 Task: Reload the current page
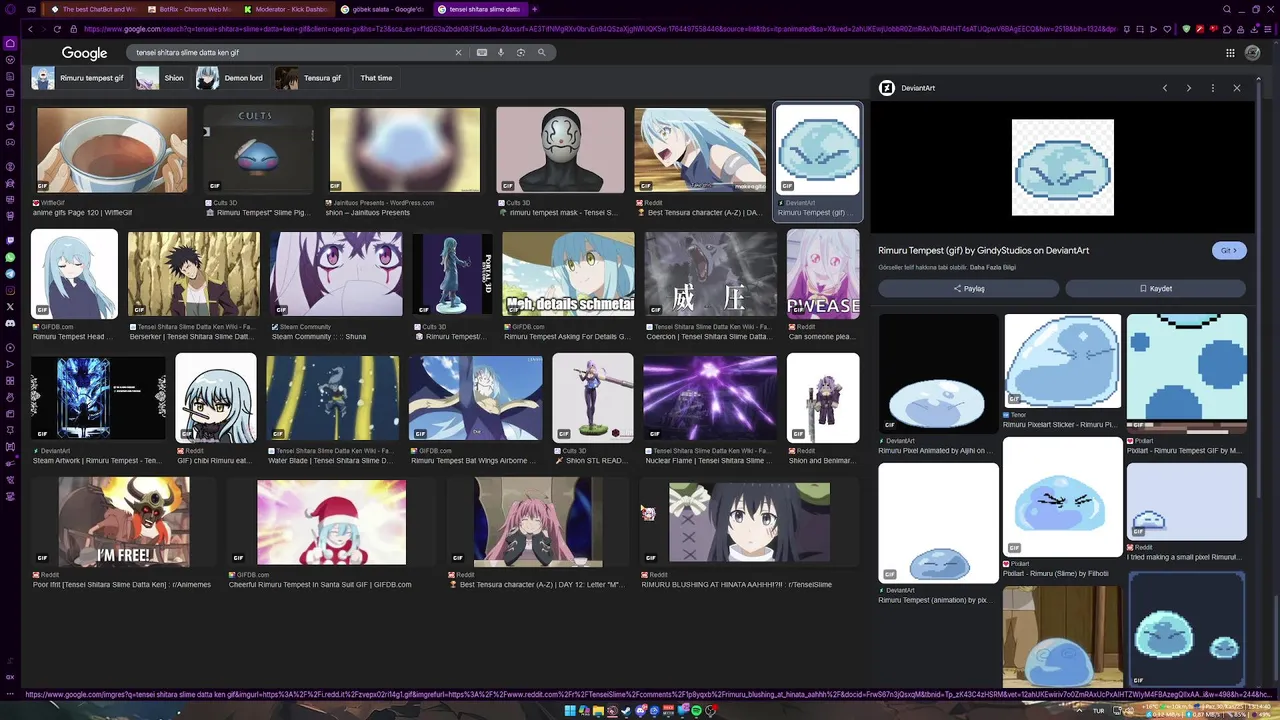pyautogui.click(x=56, y=29)
